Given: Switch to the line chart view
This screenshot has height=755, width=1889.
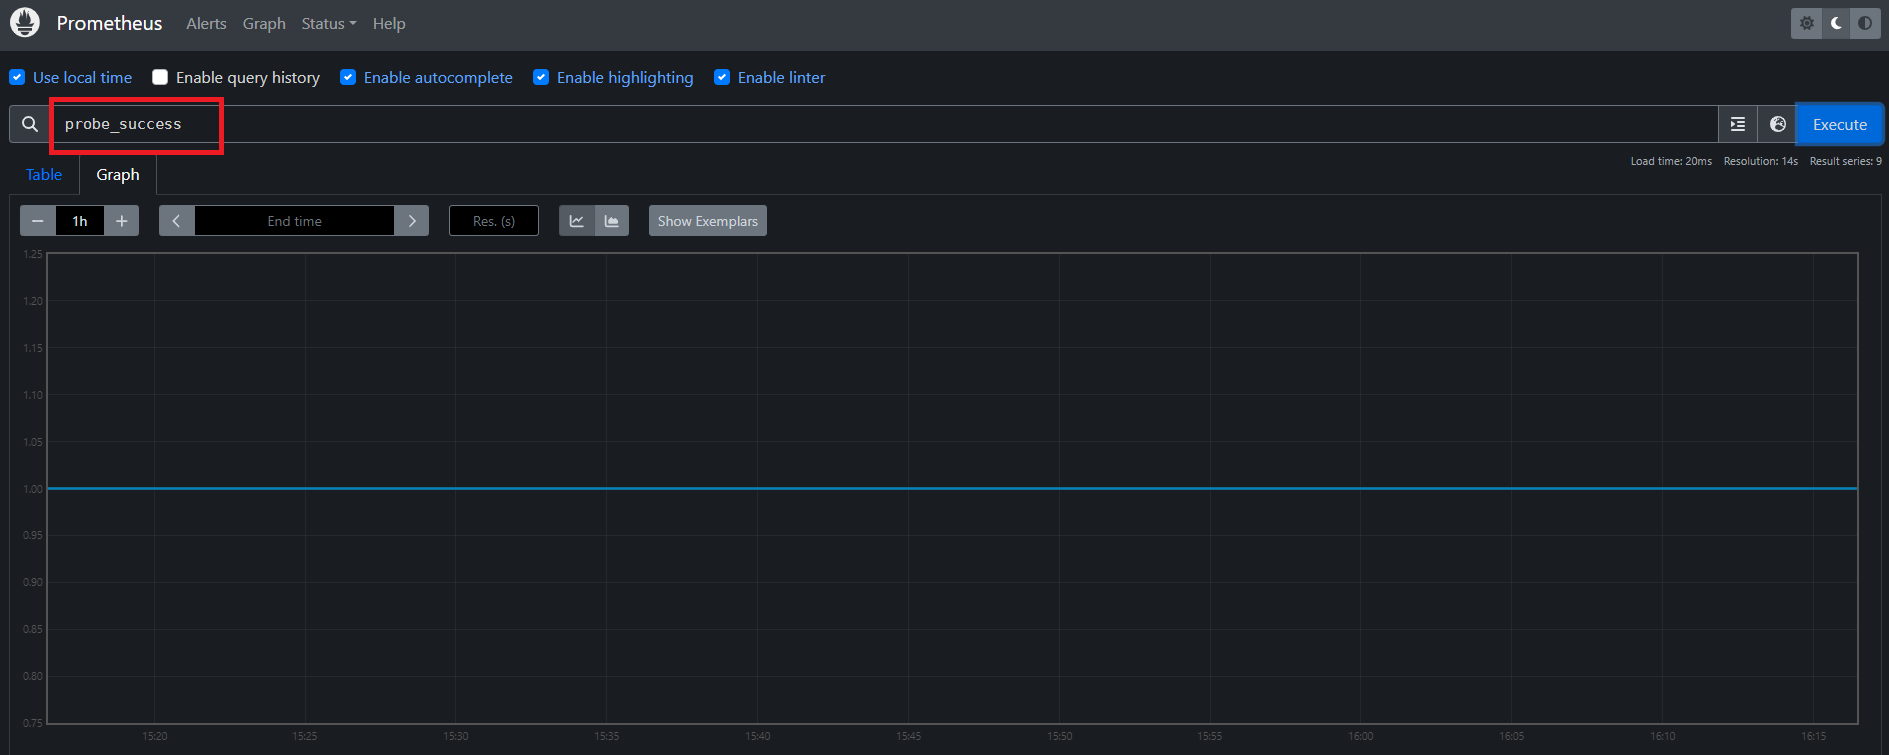Looking at the screenshot, I should [x=577, y=221].
